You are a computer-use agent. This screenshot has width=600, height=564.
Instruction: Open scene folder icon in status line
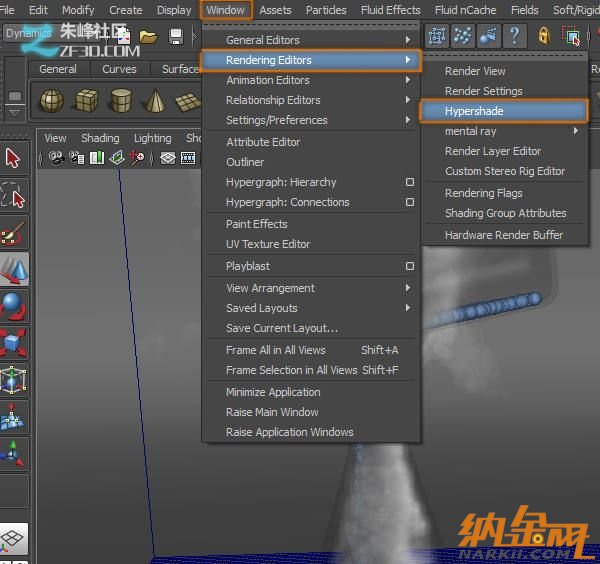click(148, 37)
